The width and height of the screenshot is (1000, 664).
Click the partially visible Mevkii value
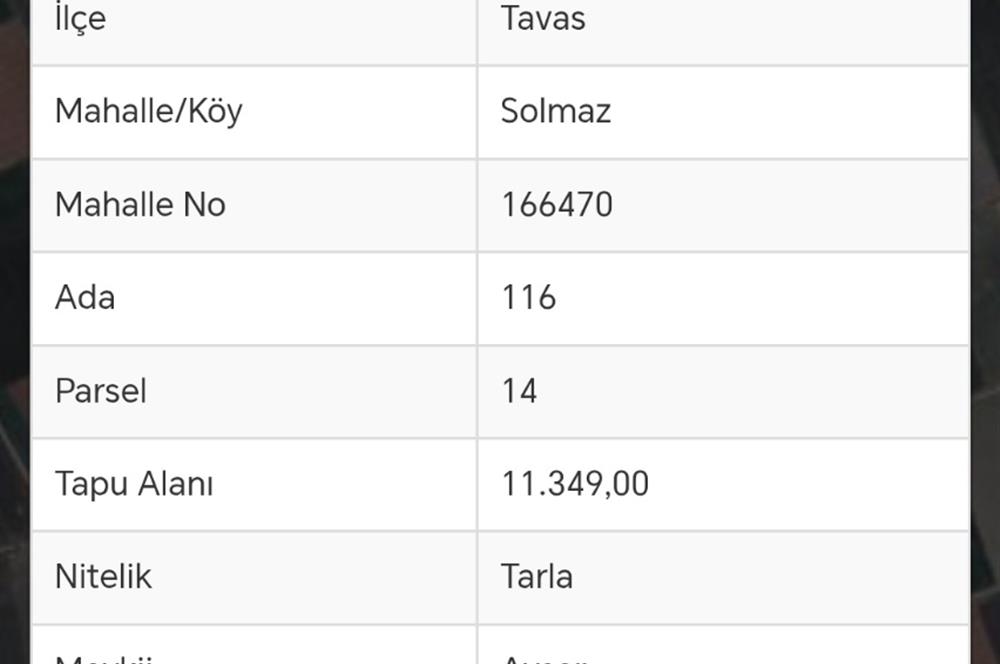544,658
